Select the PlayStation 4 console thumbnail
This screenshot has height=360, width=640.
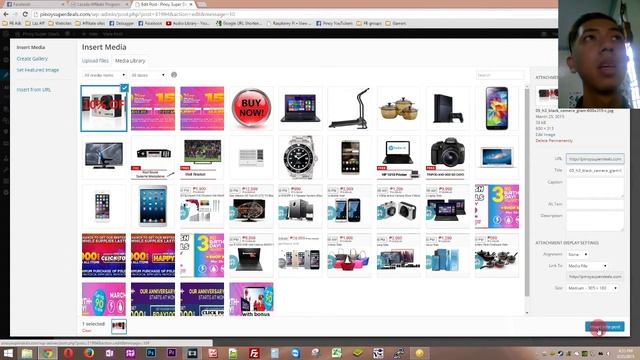(448, 108)
